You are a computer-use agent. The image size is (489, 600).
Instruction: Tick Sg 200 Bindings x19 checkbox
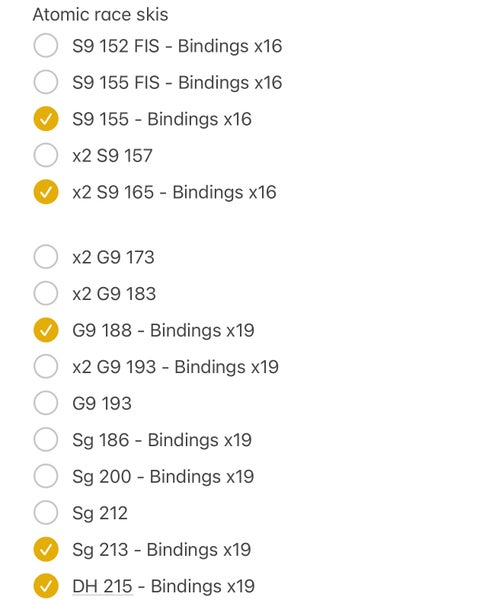(x=46, y=476)
